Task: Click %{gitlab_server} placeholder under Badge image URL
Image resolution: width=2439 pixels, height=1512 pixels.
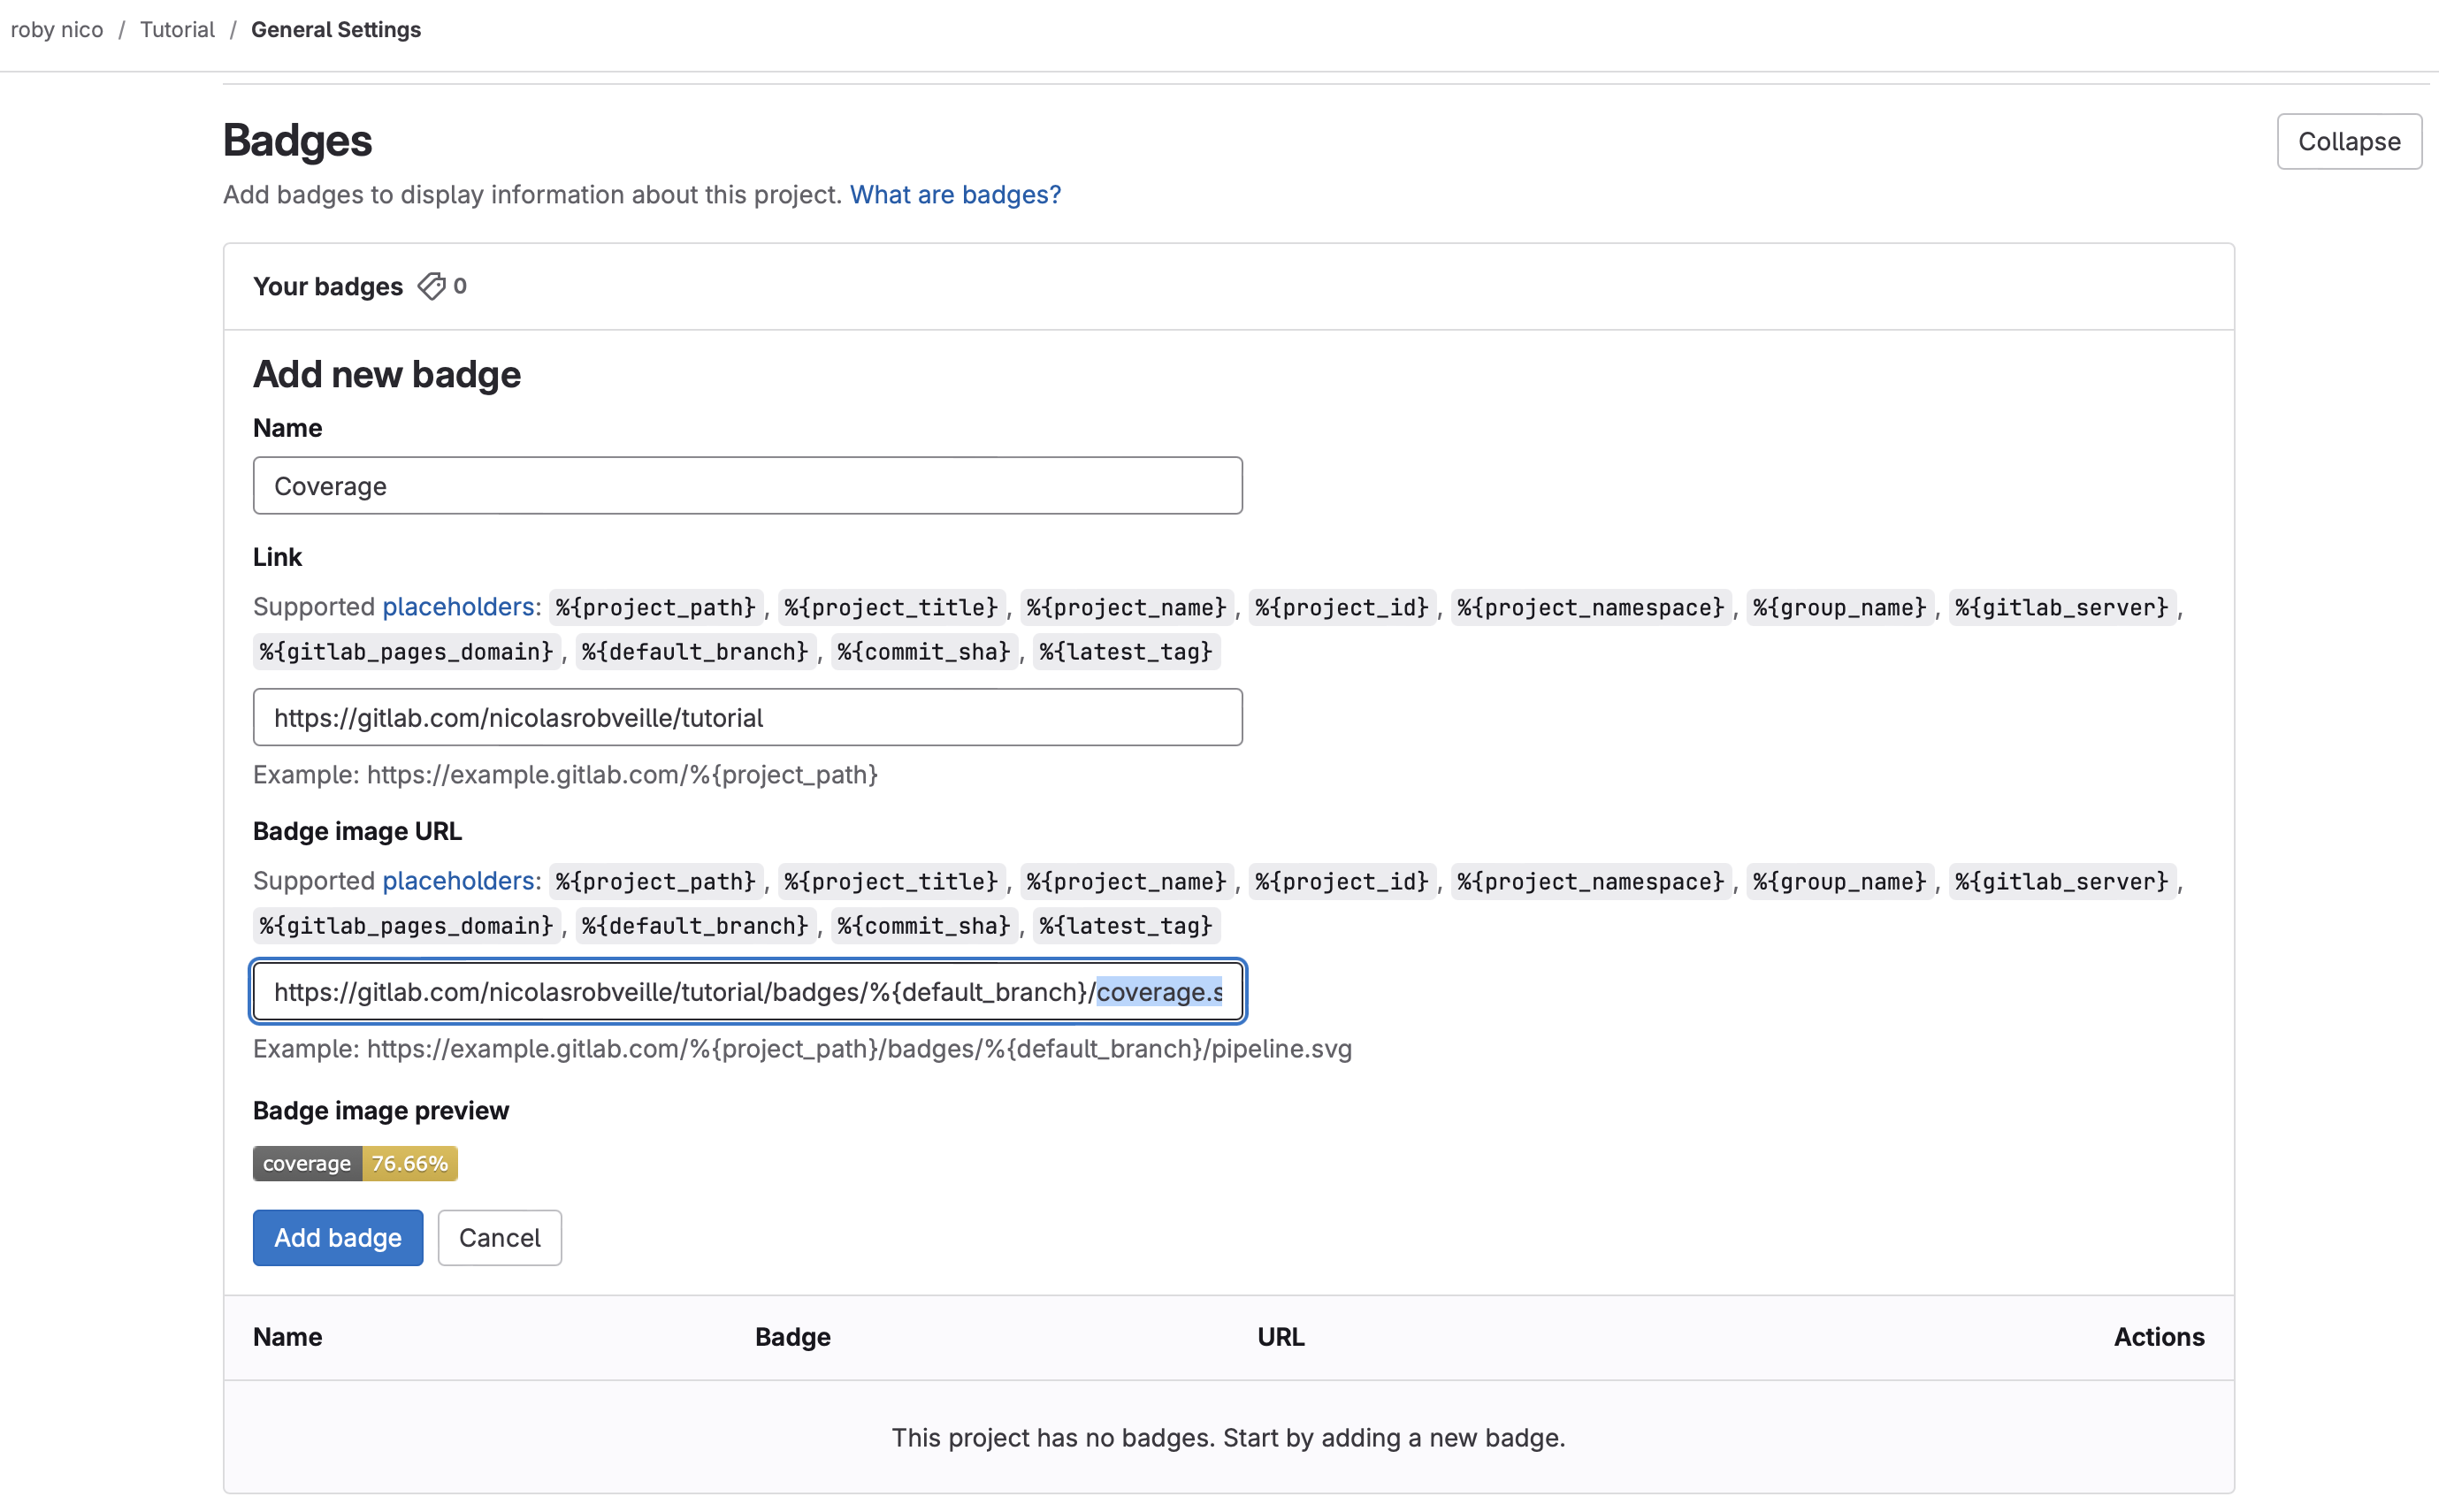Action: [x=2062, y=881]
